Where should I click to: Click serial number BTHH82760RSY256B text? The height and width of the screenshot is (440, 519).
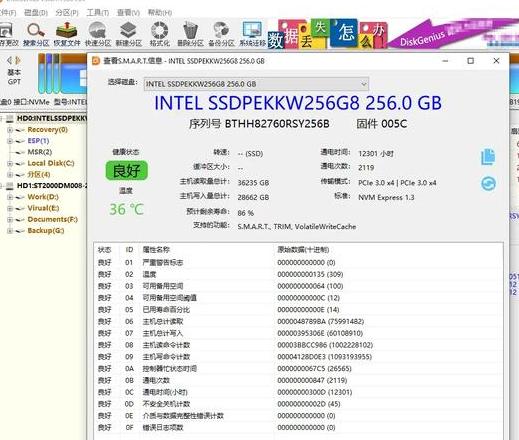click(277, 124)
